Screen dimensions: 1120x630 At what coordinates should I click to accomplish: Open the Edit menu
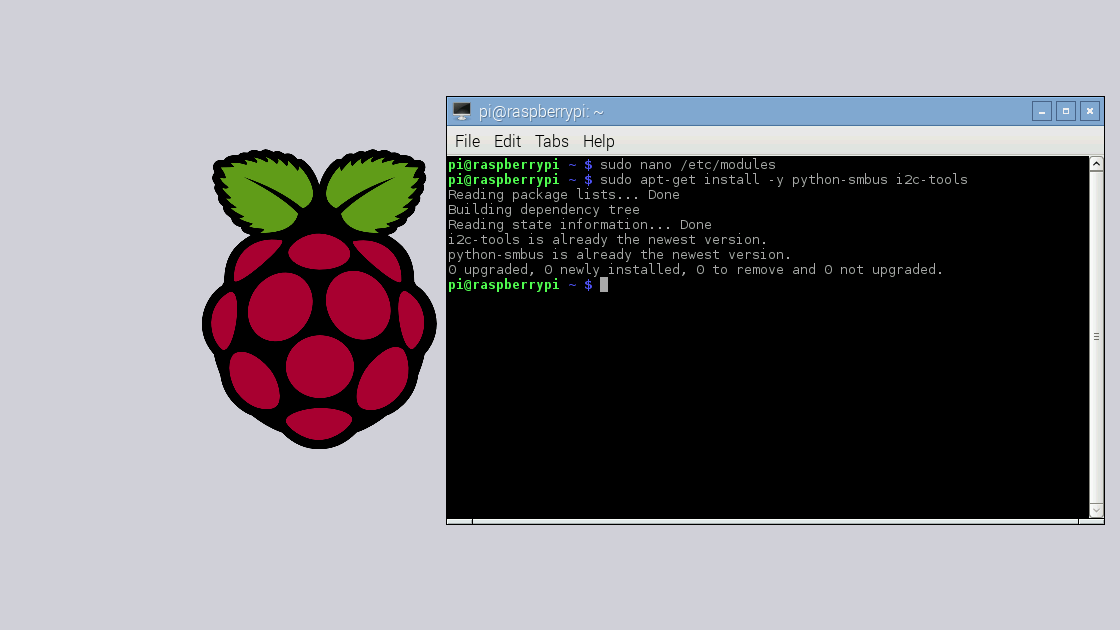pyautogui.click(x=507, y=141)
